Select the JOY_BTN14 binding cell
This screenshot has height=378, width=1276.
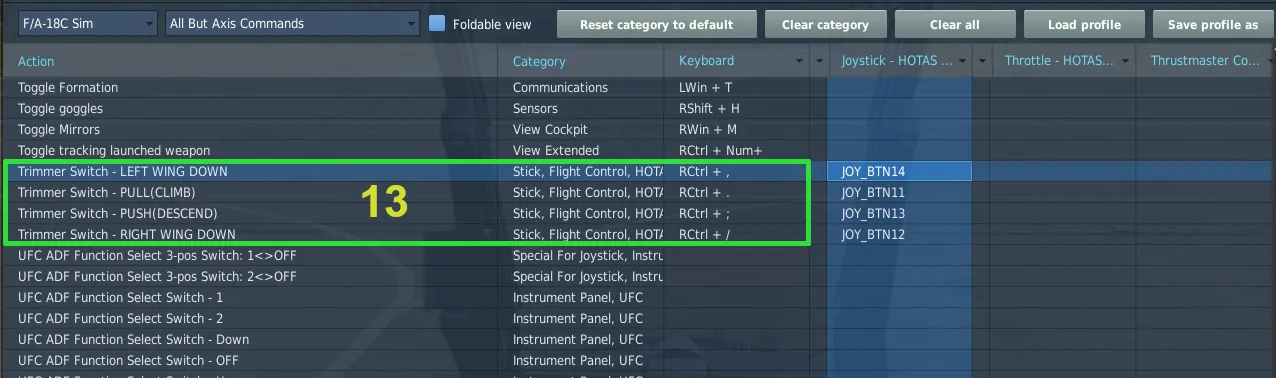pos(899,172)
